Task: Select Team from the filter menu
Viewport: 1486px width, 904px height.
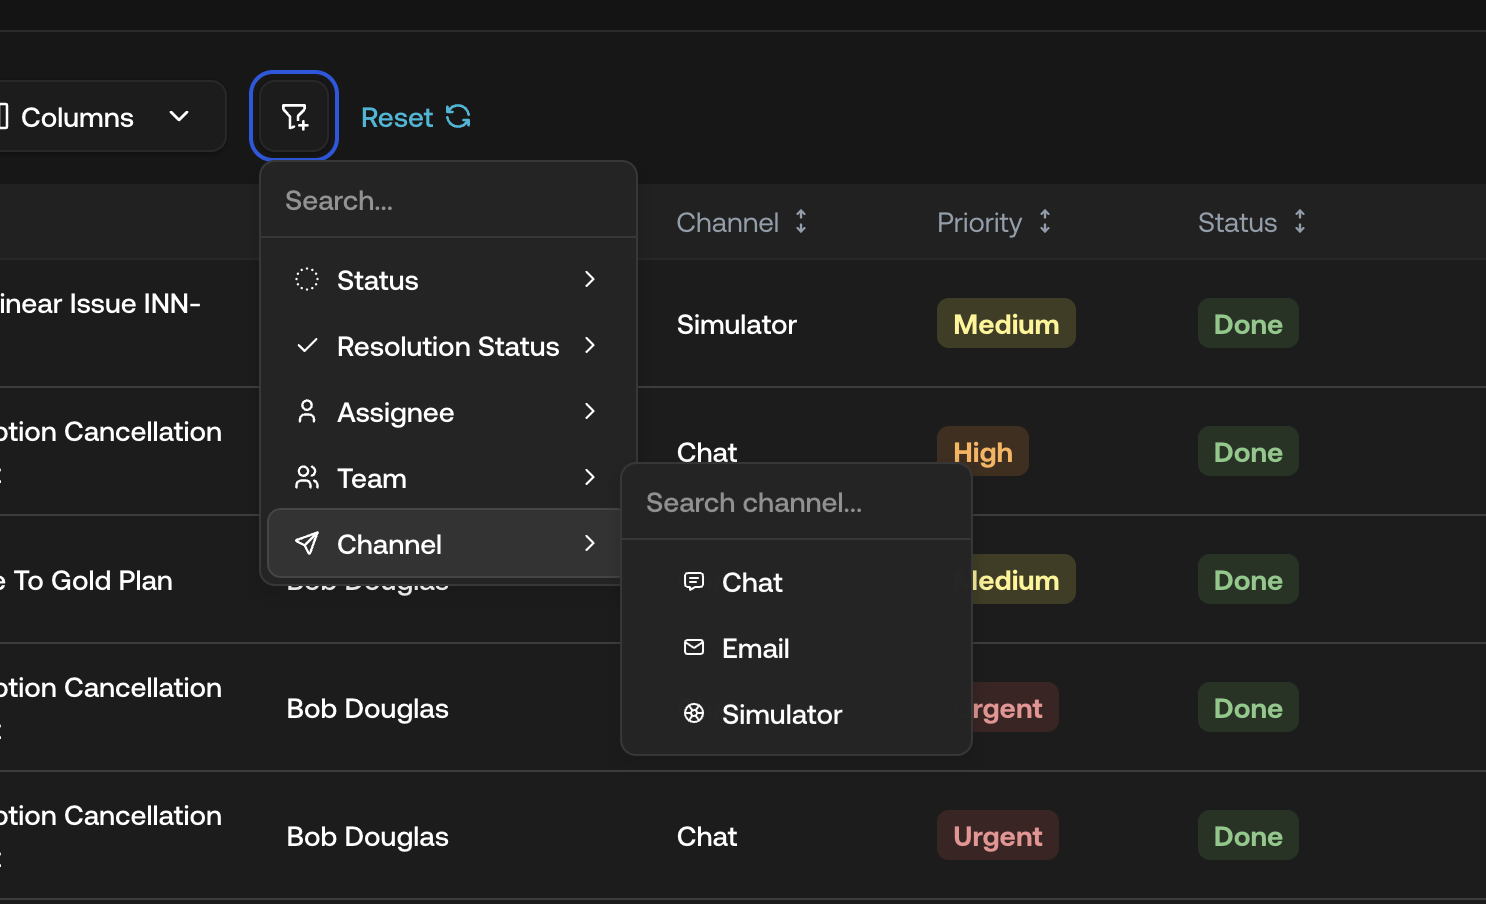Action: [x=371, y=478]
